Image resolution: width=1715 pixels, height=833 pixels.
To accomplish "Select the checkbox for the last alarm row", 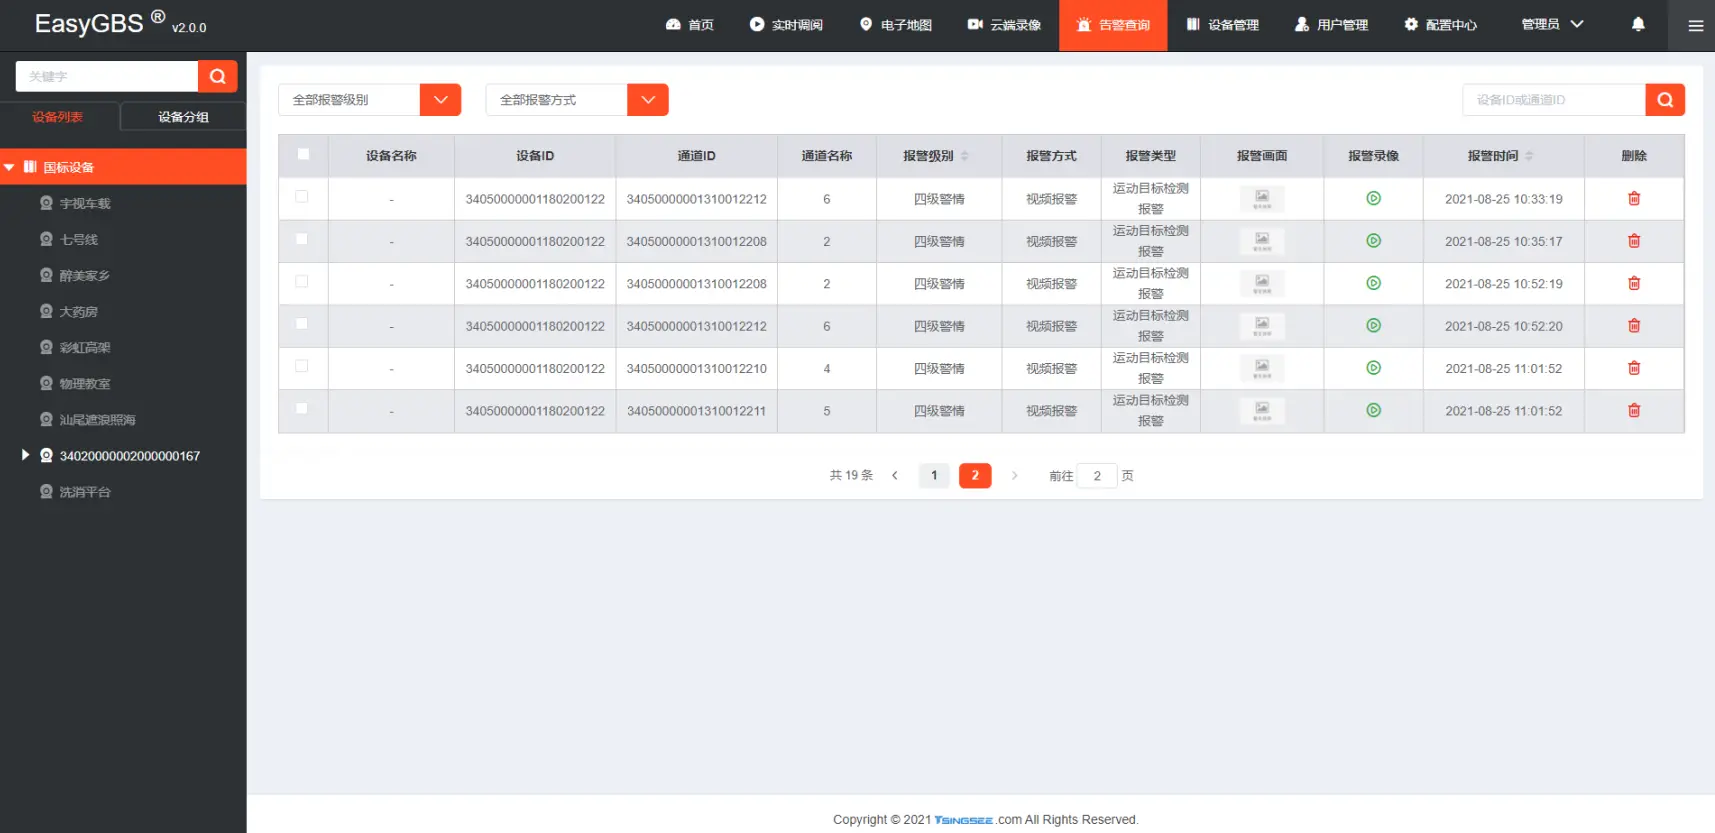I will tap(302, 409).
